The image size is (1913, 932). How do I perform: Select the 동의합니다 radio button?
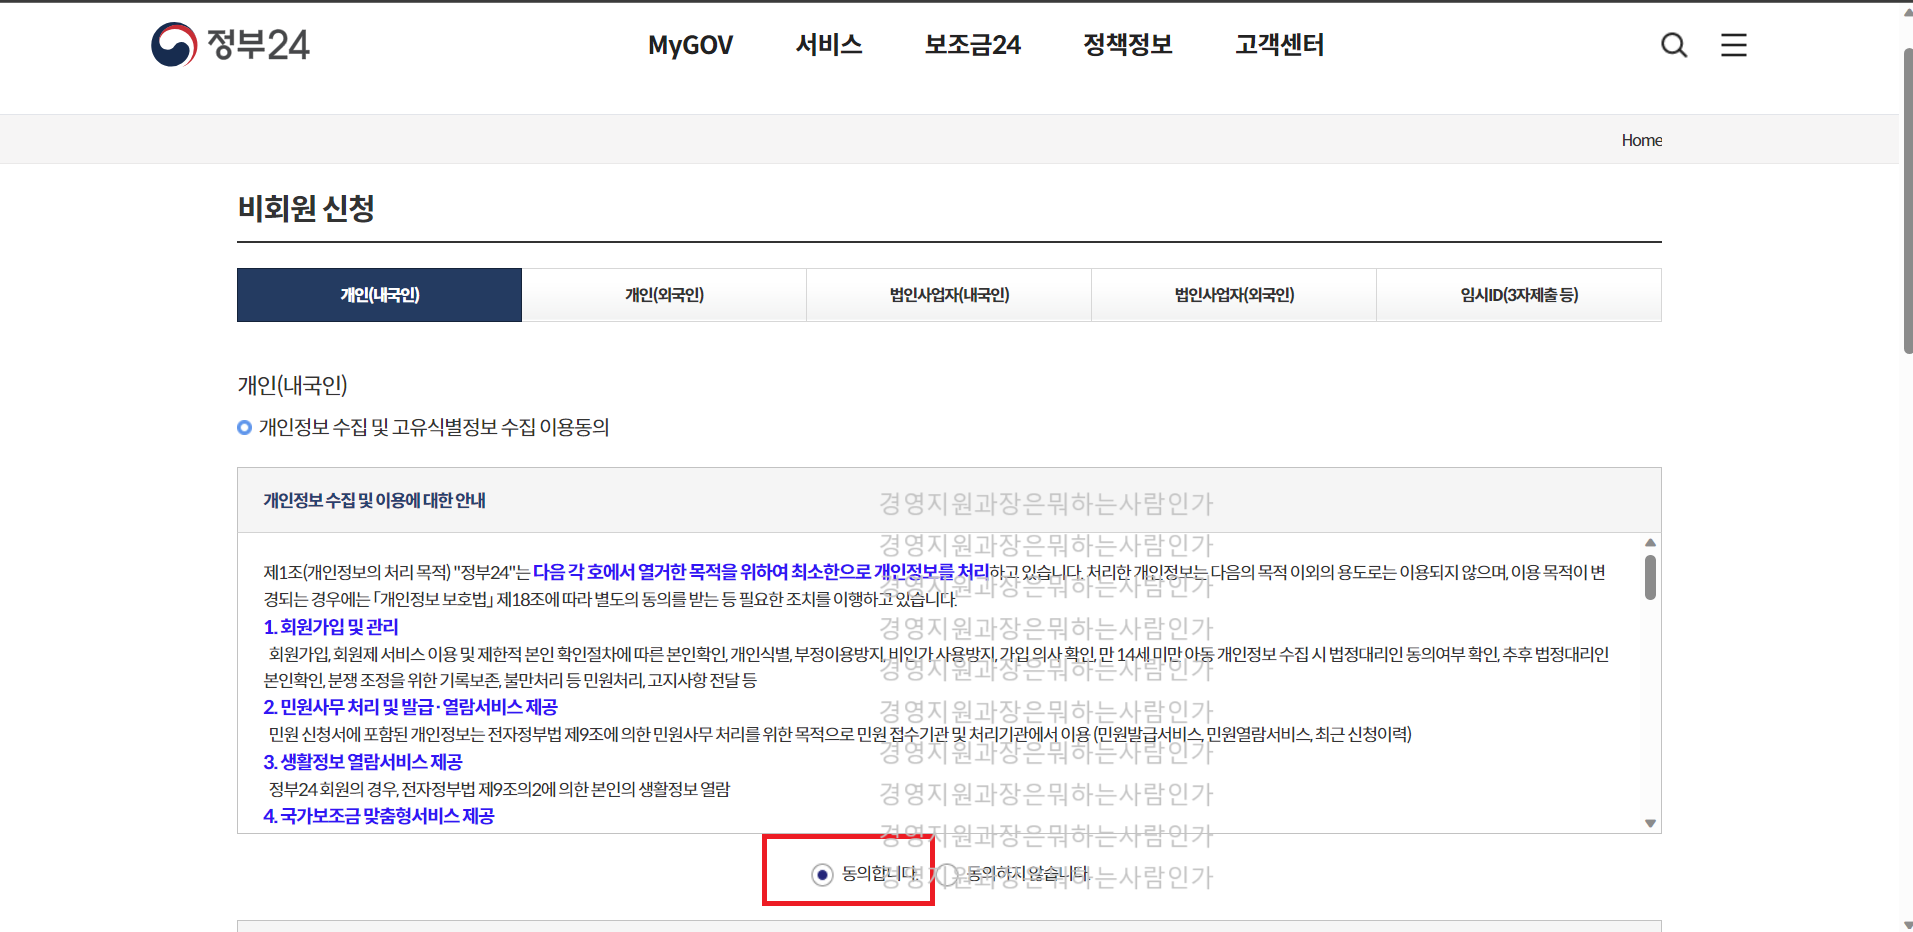(822, 874)
